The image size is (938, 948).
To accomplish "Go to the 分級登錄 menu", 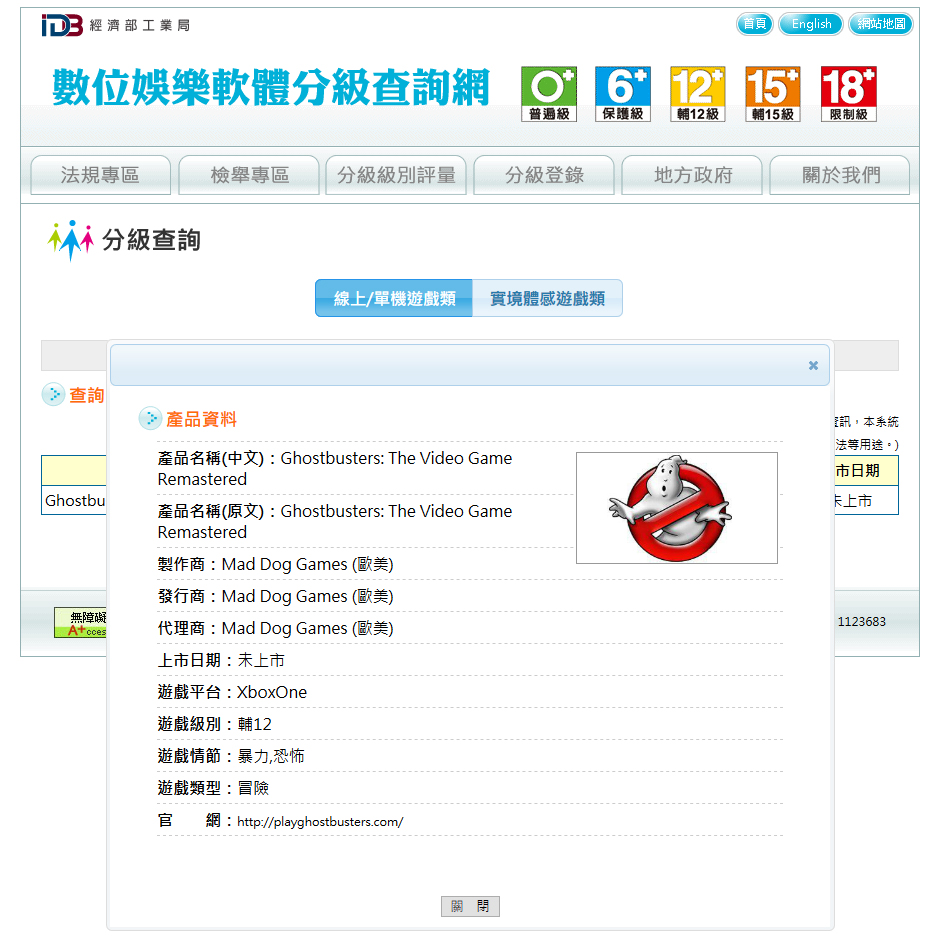I will point(544,176).
